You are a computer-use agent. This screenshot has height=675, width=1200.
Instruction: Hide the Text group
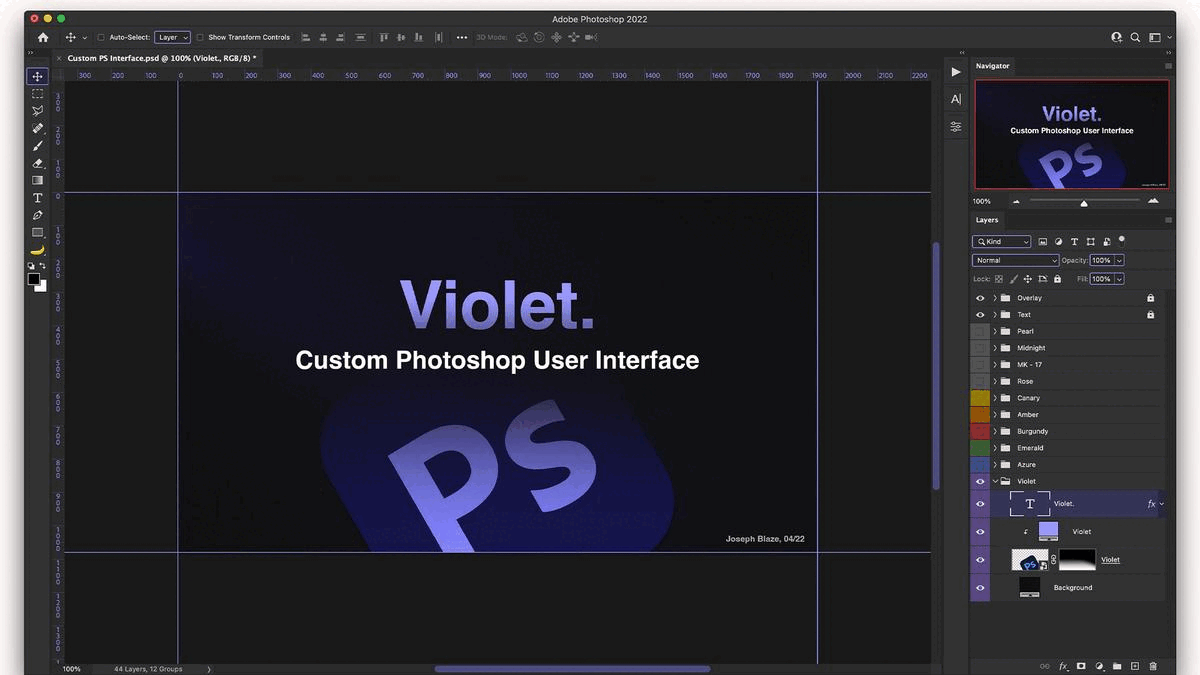click(980, 314)
